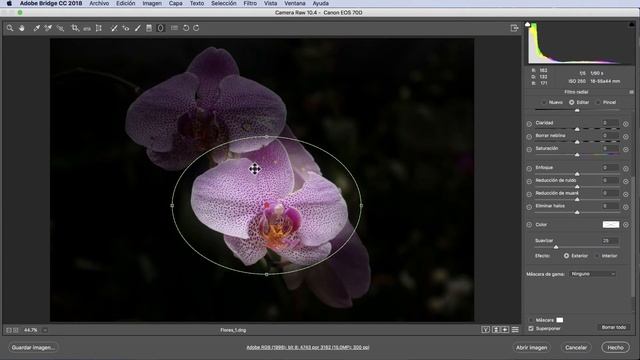Click Guardar imagen button
This screenshot has height=360, width=640.
pos(33,348)
